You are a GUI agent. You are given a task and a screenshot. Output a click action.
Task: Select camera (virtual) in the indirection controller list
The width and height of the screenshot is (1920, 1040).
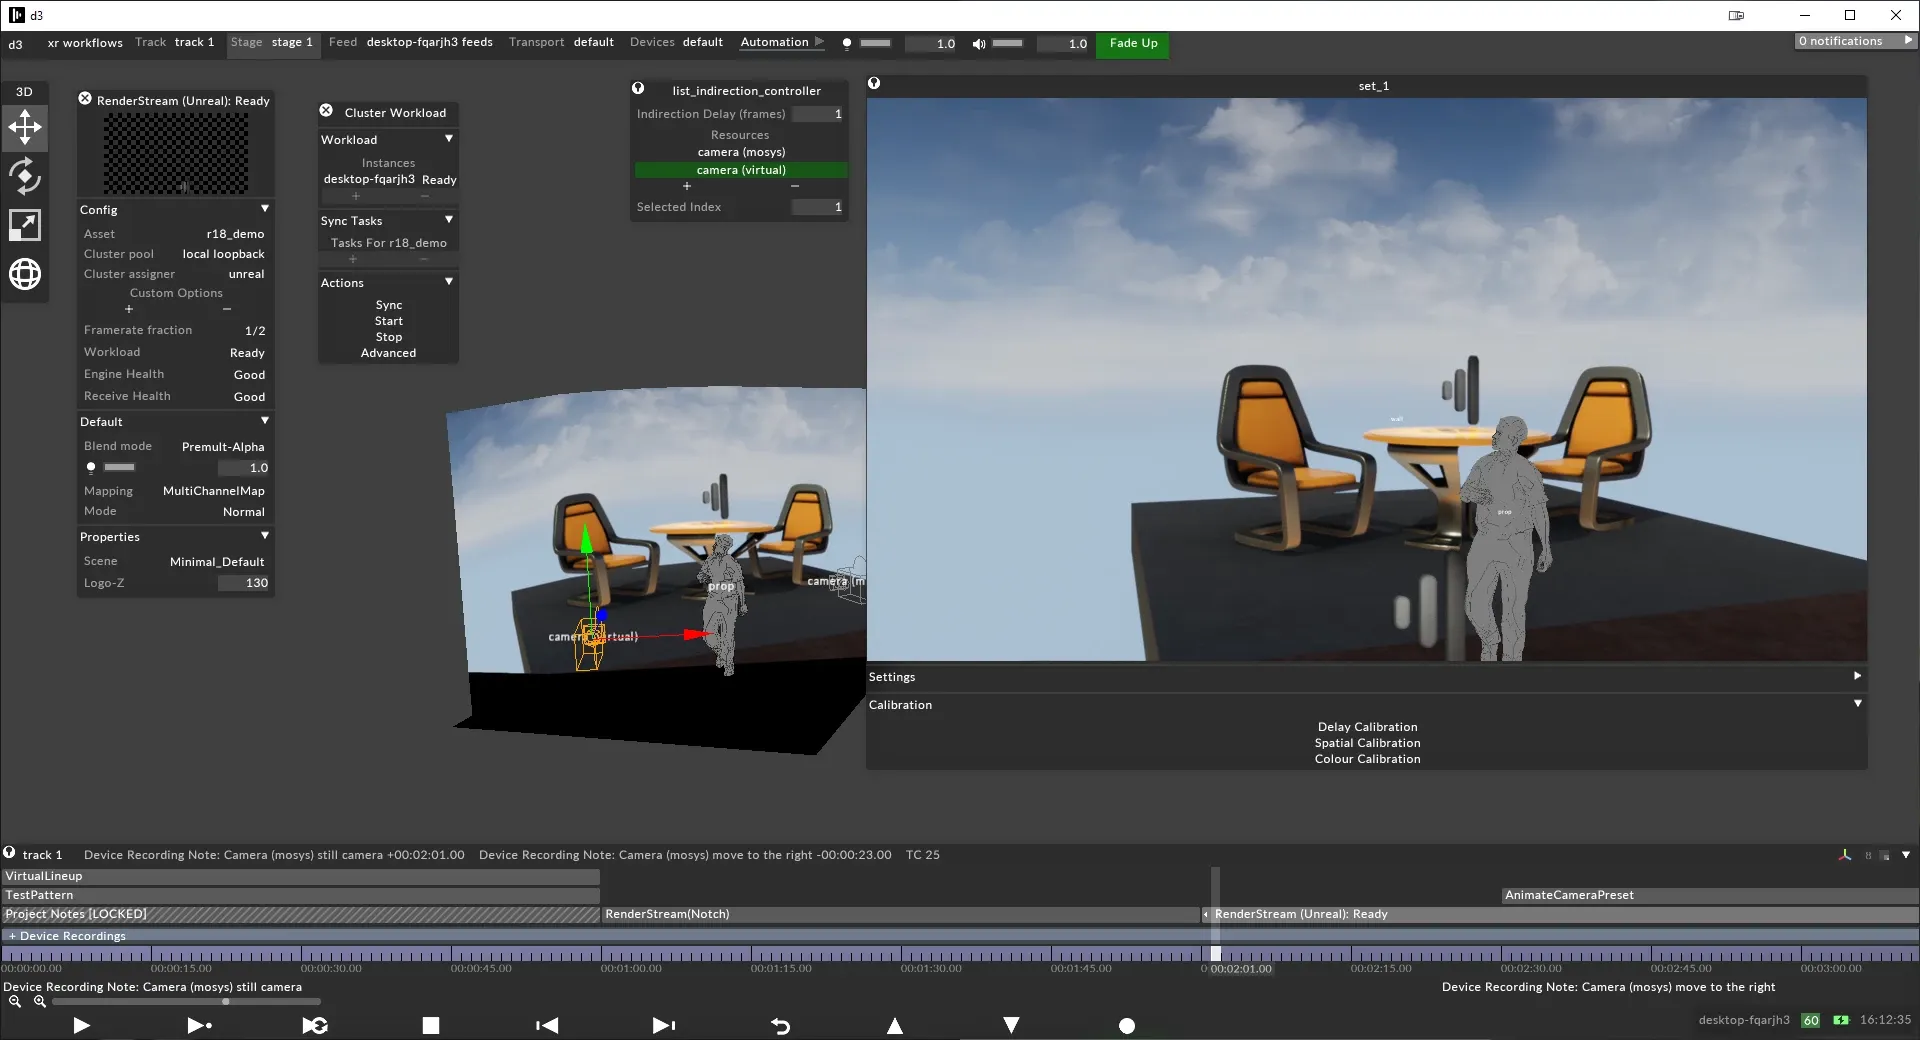(x=740, y=170)
